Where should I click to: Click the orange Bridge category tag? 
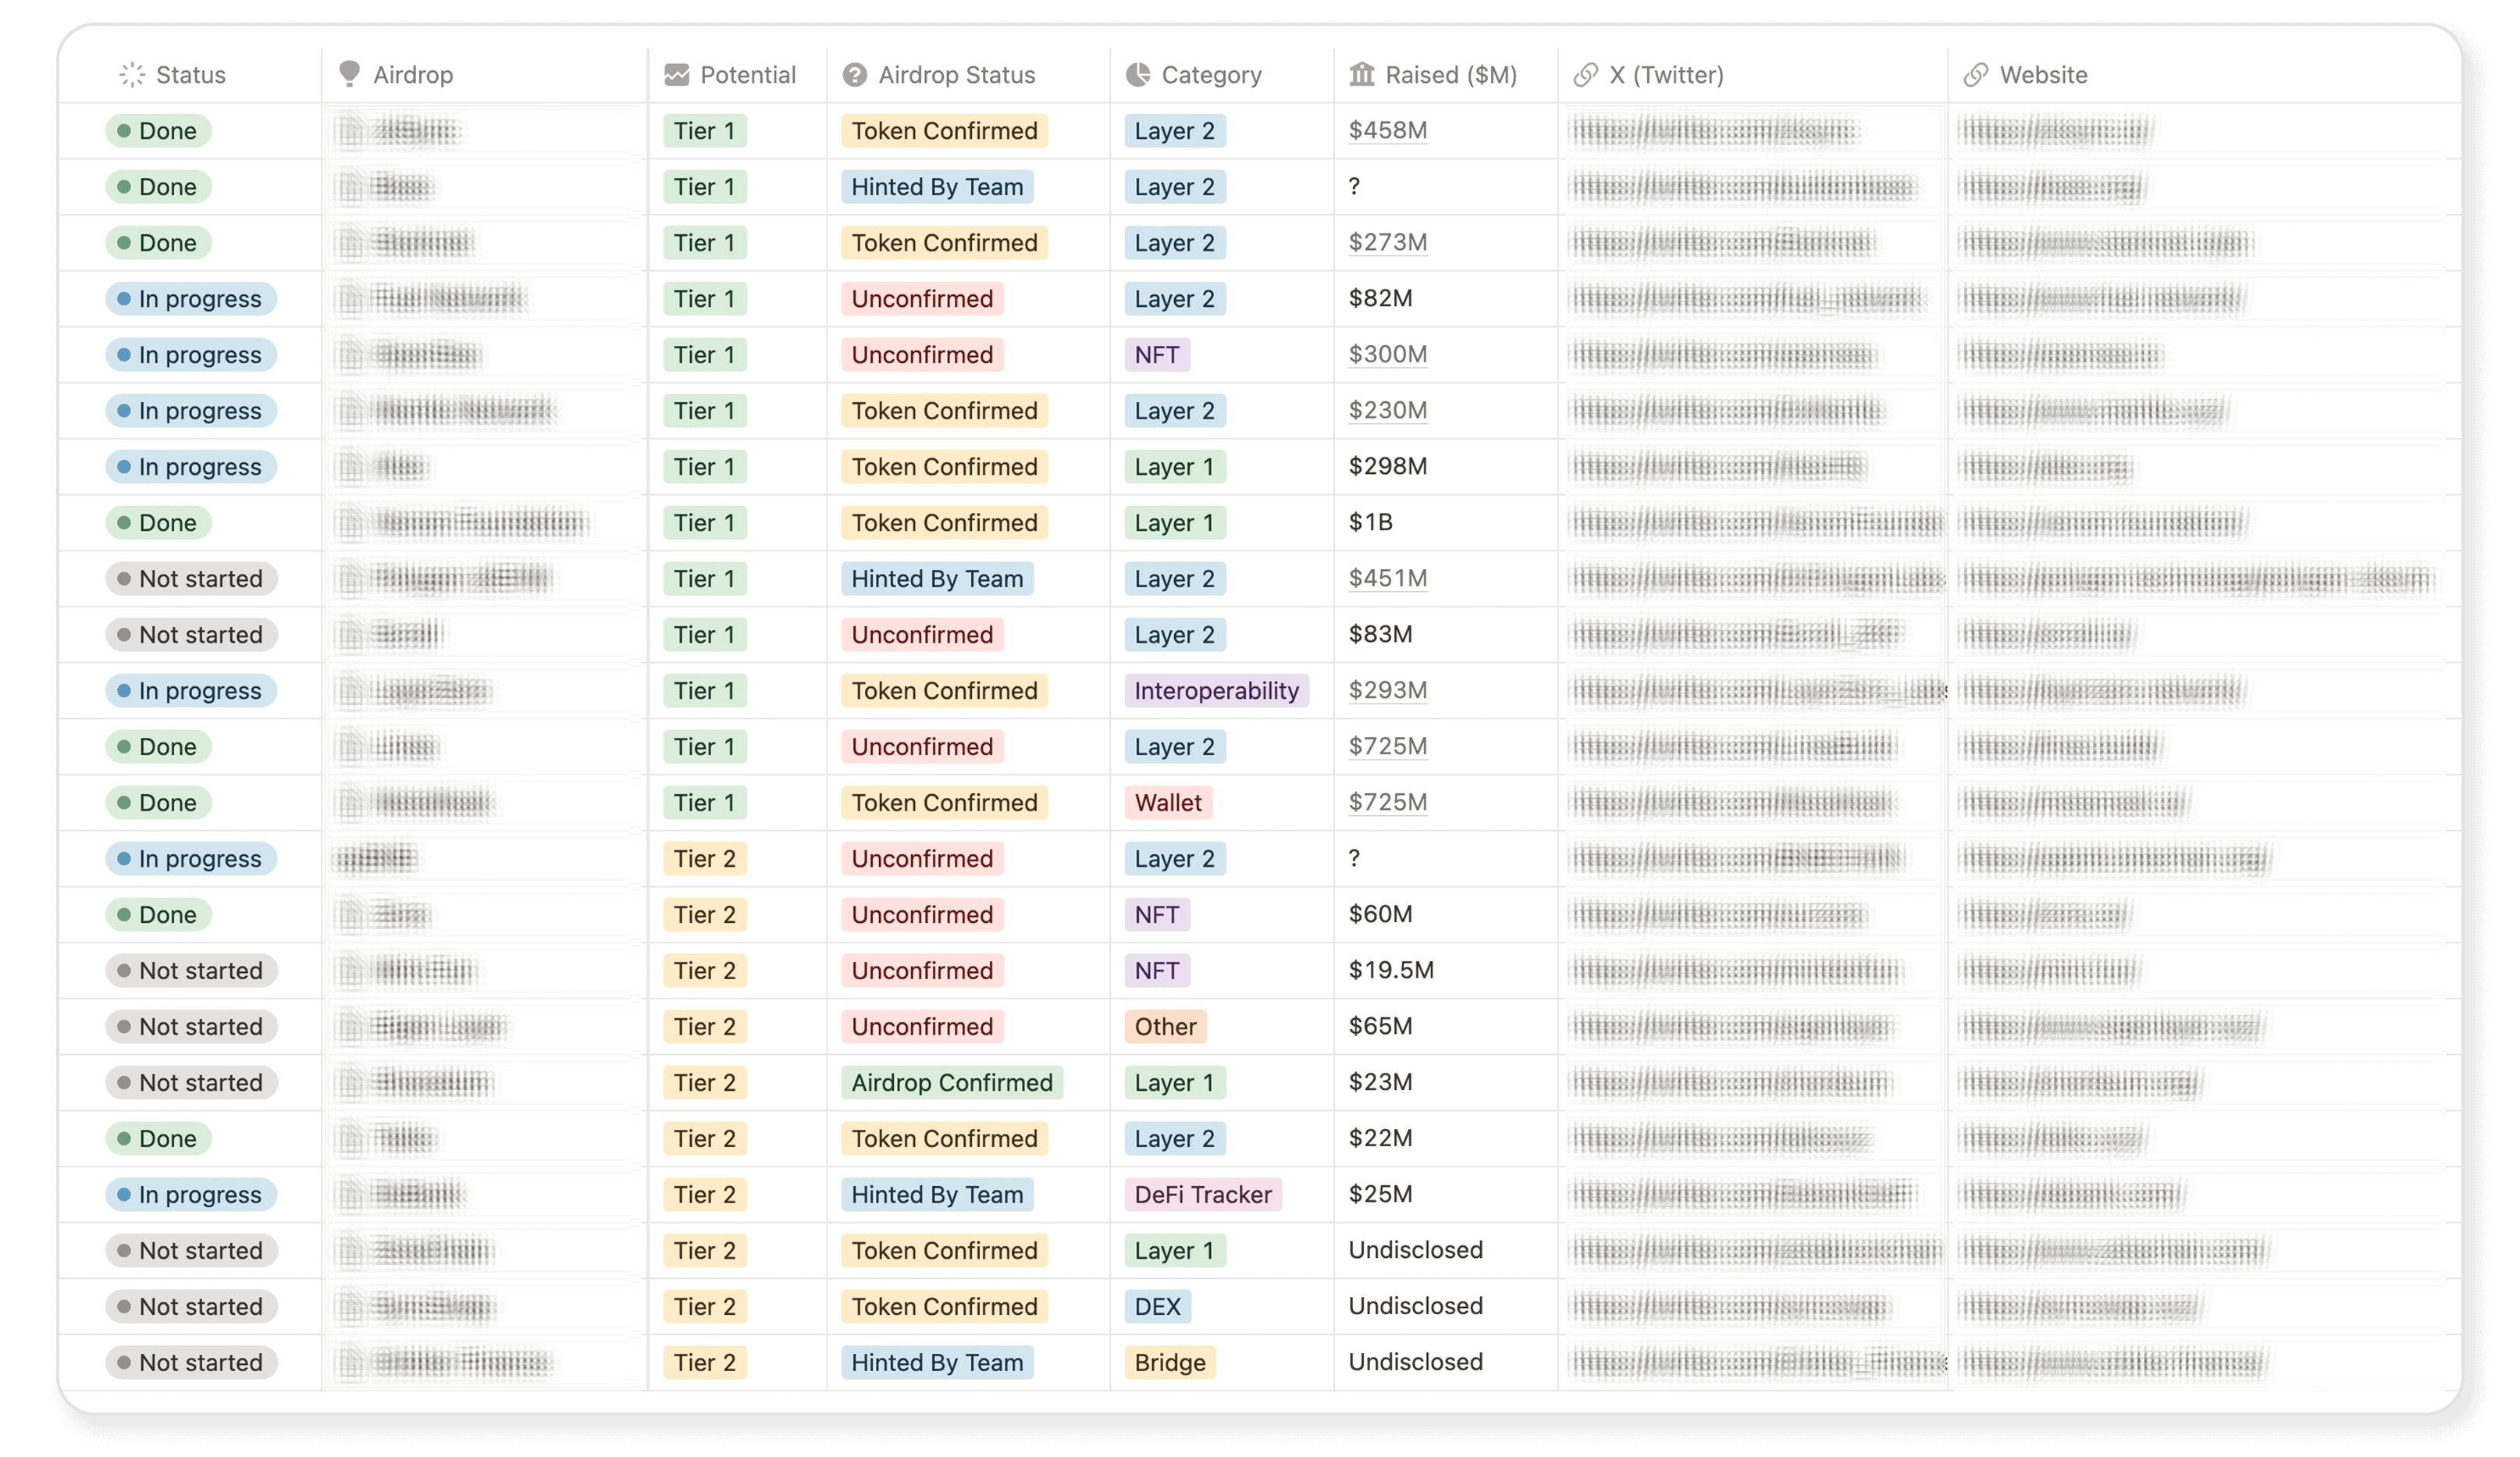pos(1169,1363)
